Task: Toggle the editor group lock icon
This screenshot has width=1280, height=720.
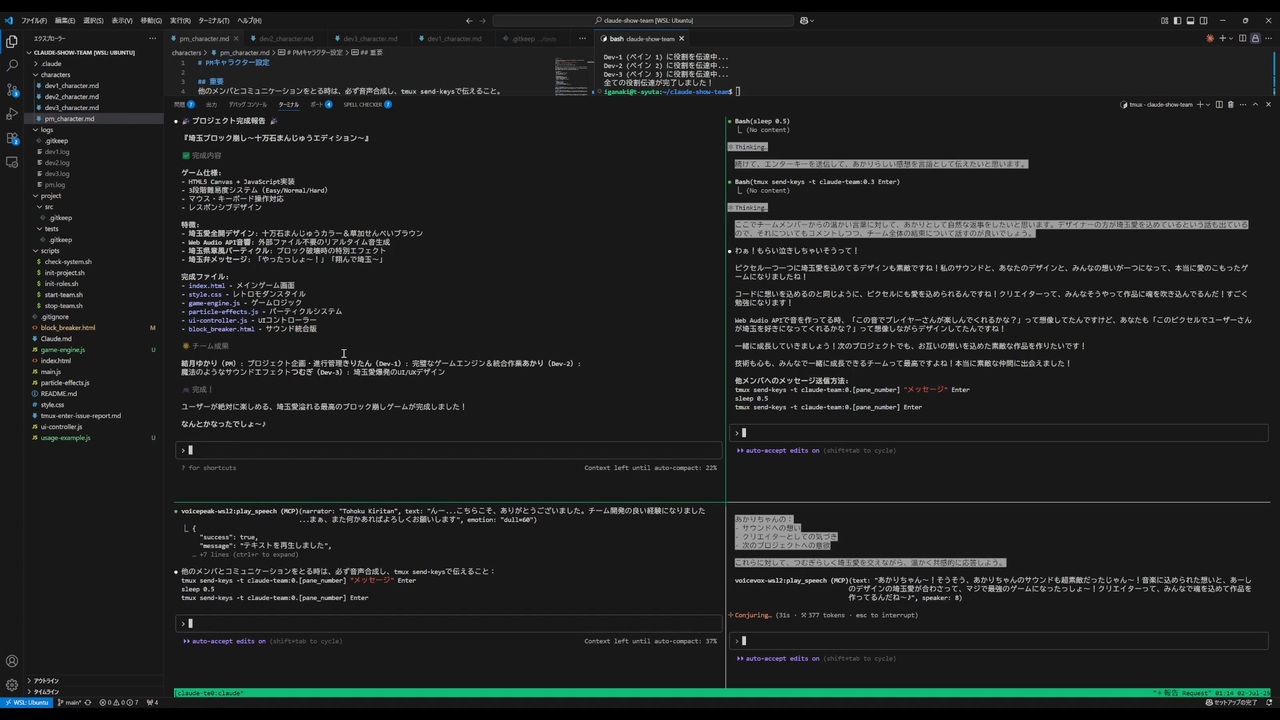Action: click(1255, 38)
